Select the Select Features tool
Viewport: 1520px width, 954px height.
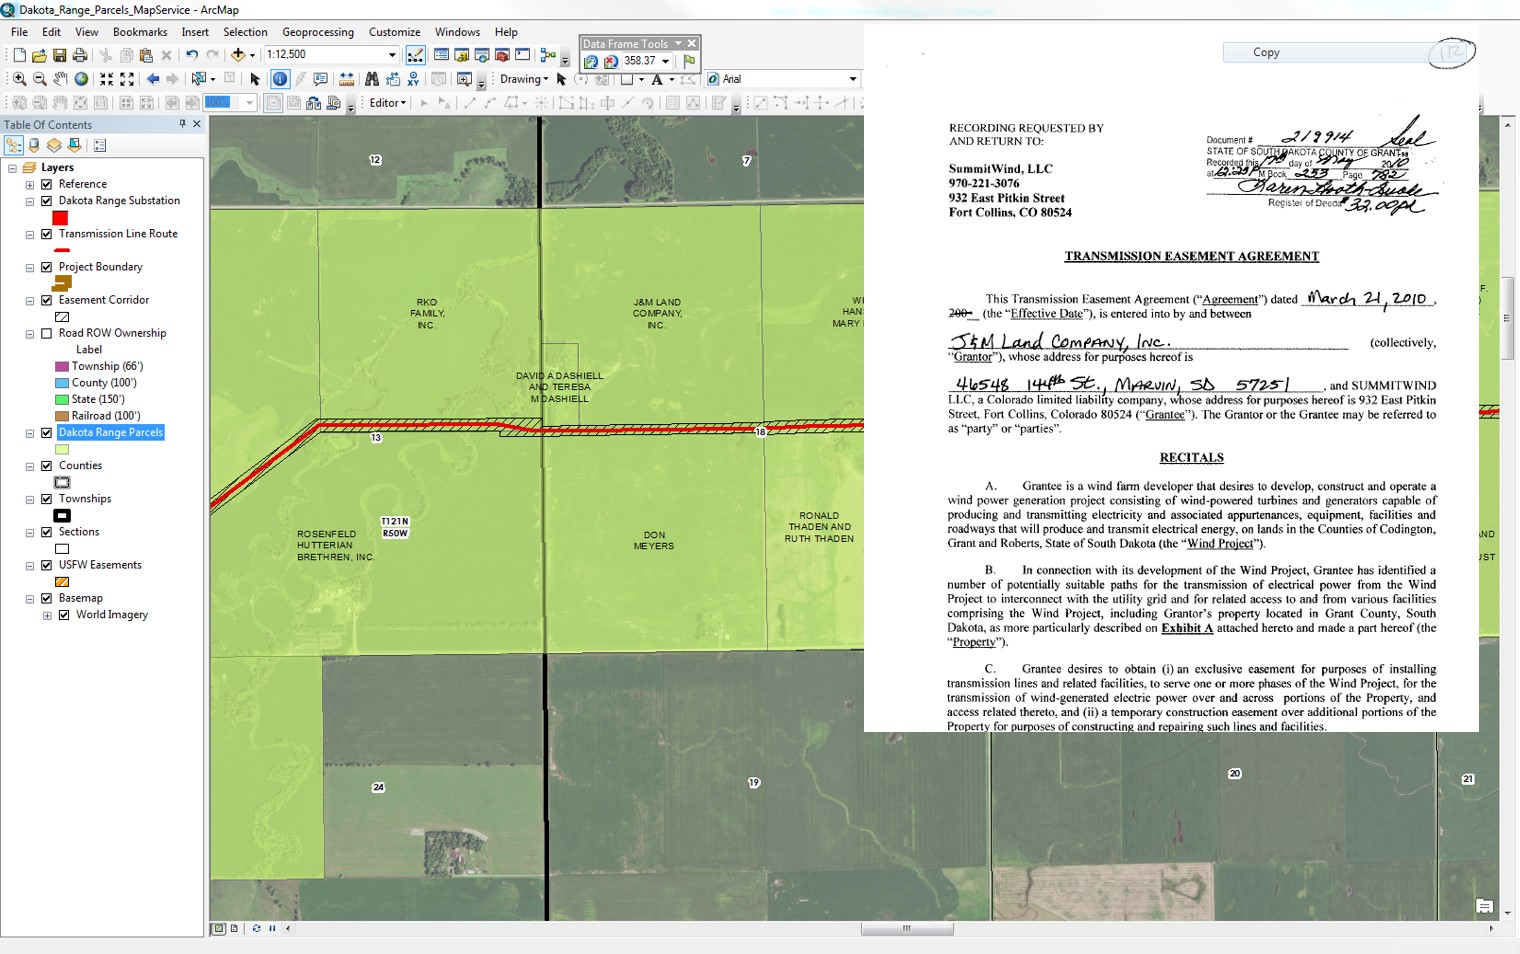tap(199, 79)
